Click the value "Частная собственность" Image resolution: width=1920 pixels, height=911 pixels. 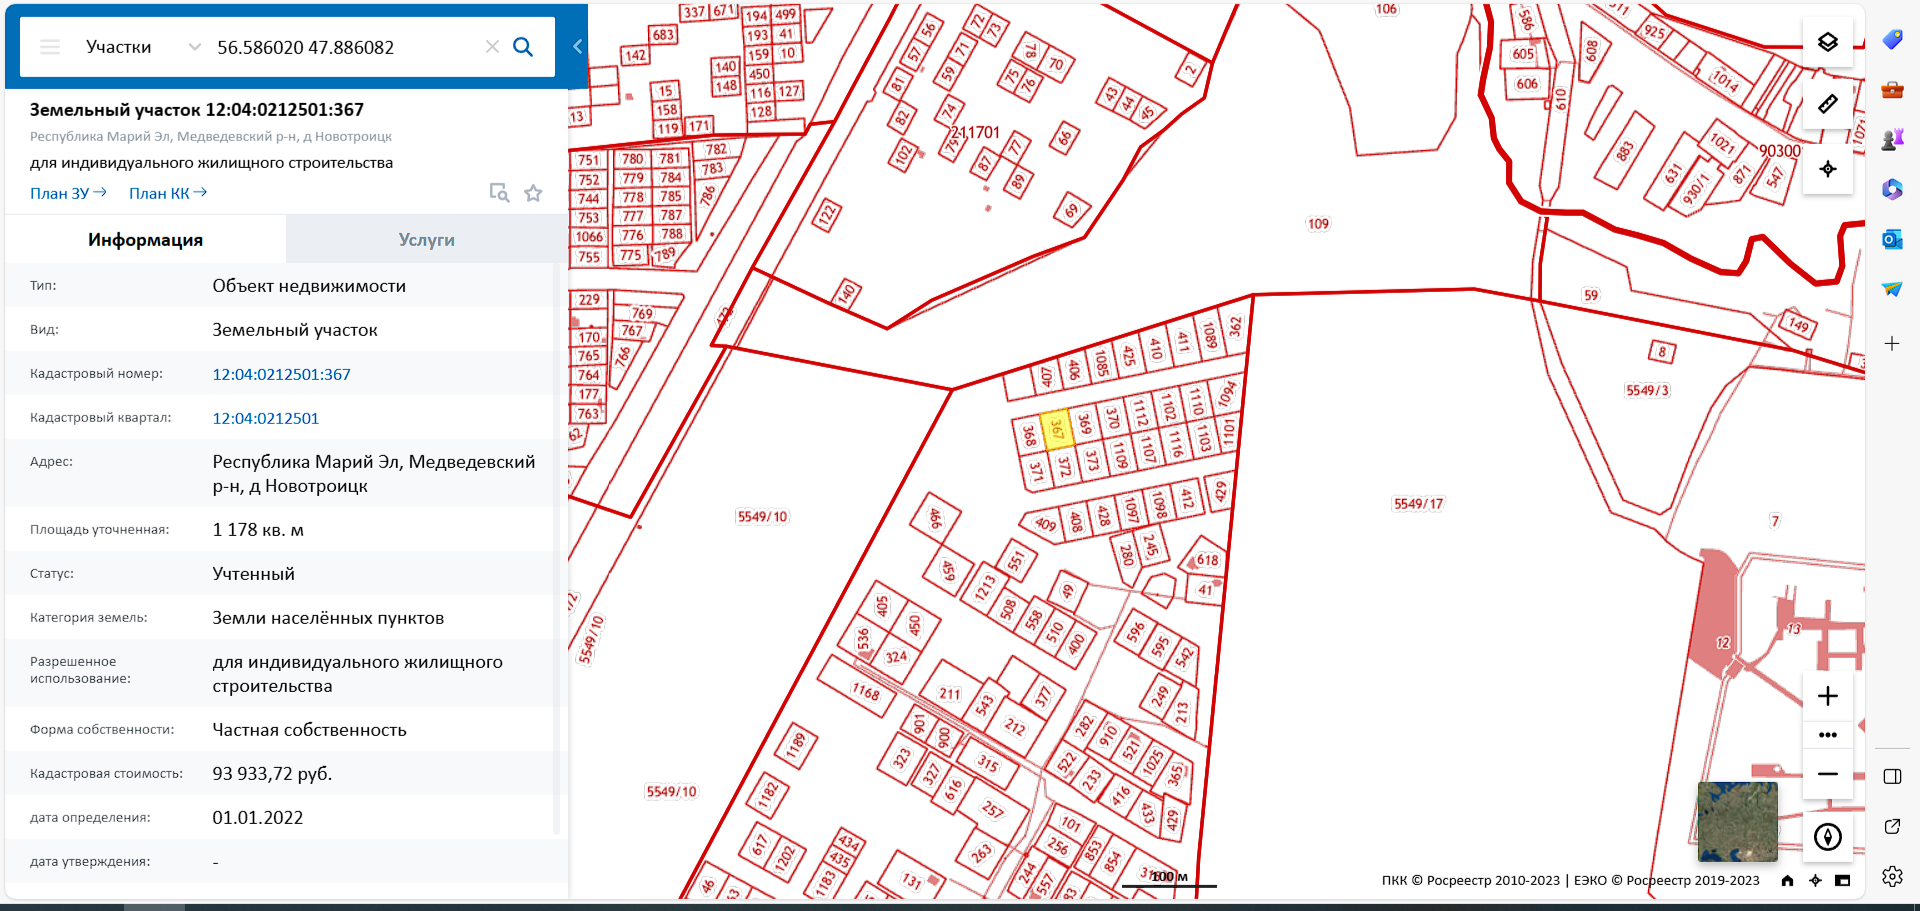[310, 730]
